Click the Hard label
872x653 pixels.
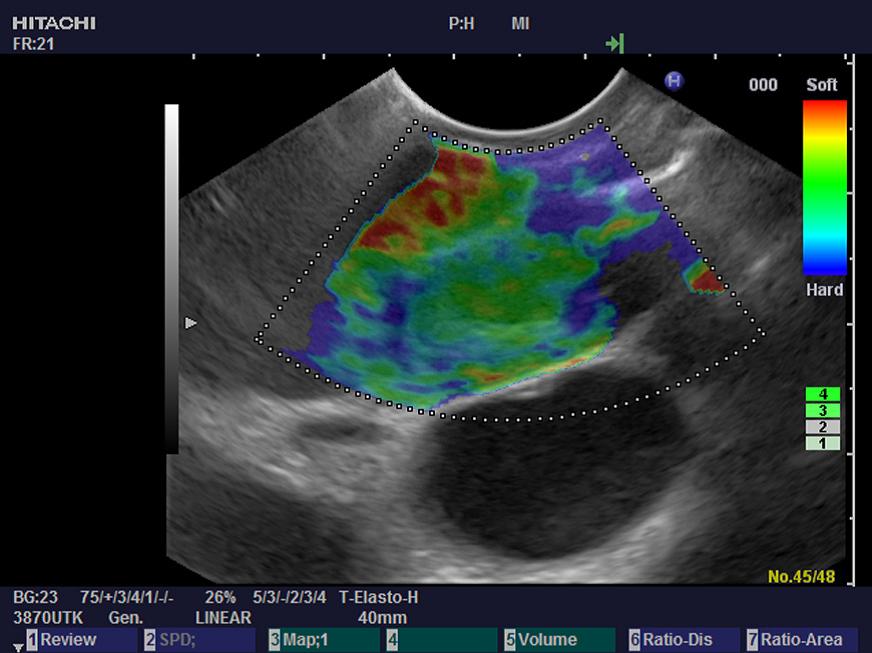coord(824,290)
